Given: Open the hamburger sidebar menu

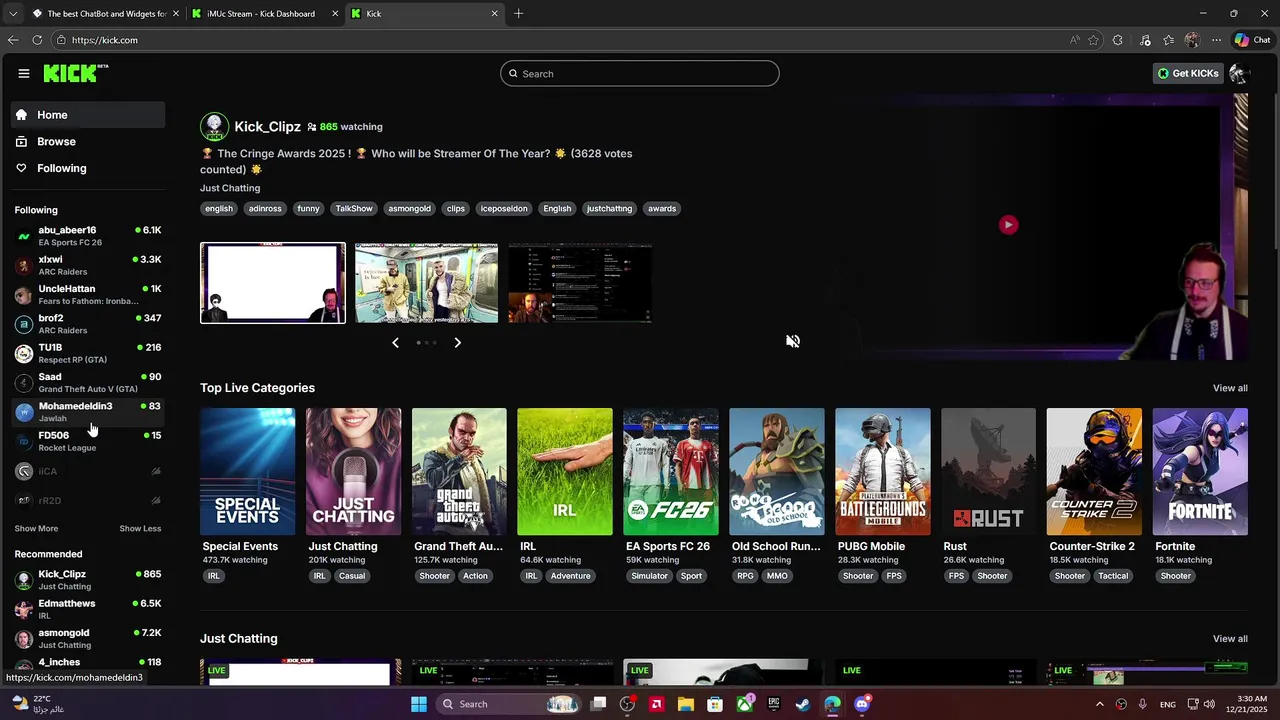Looking at the screenshot, I should (23, 73).
